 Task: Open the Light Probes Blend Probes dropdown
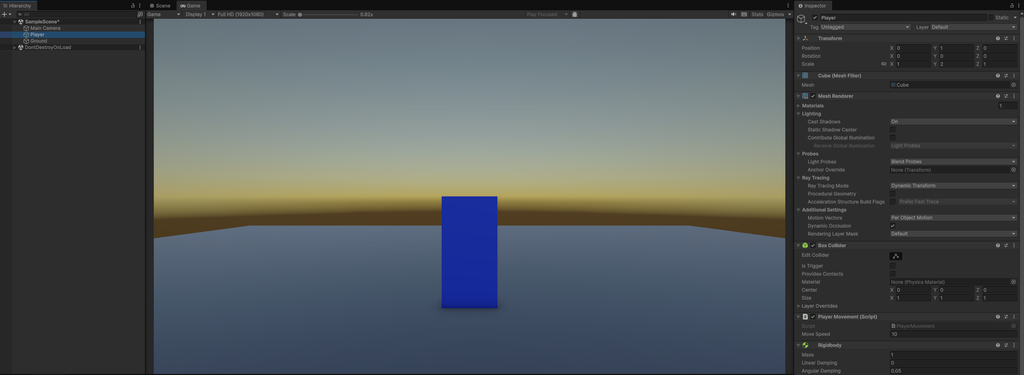point(953,162)
